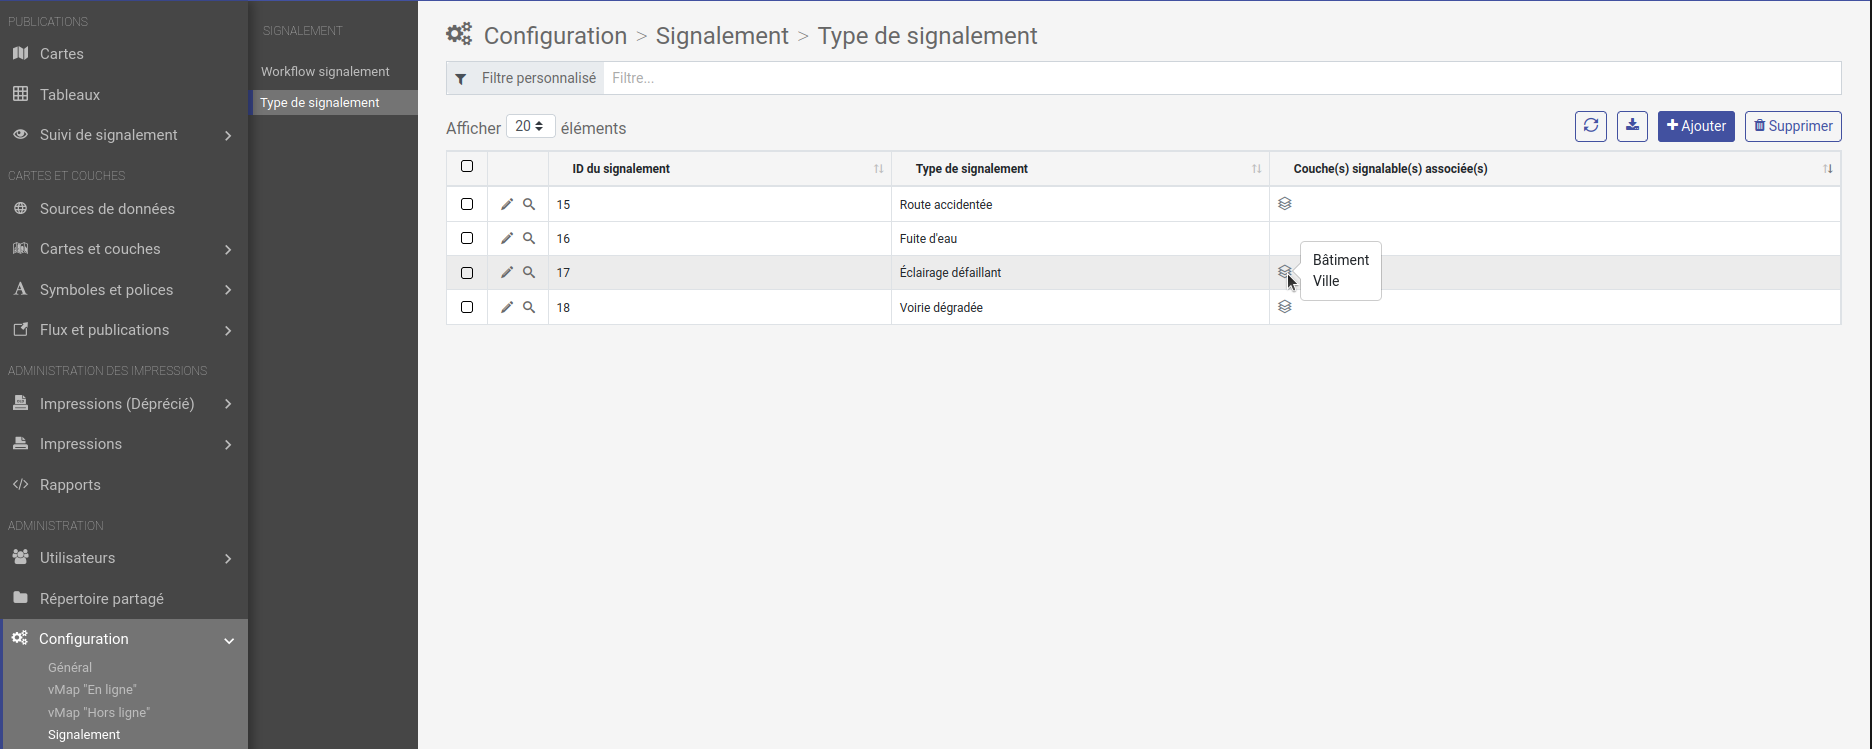Expand Symboles et polices submenu
Viewport: 1872px width, 749px height.
(228, 290)
